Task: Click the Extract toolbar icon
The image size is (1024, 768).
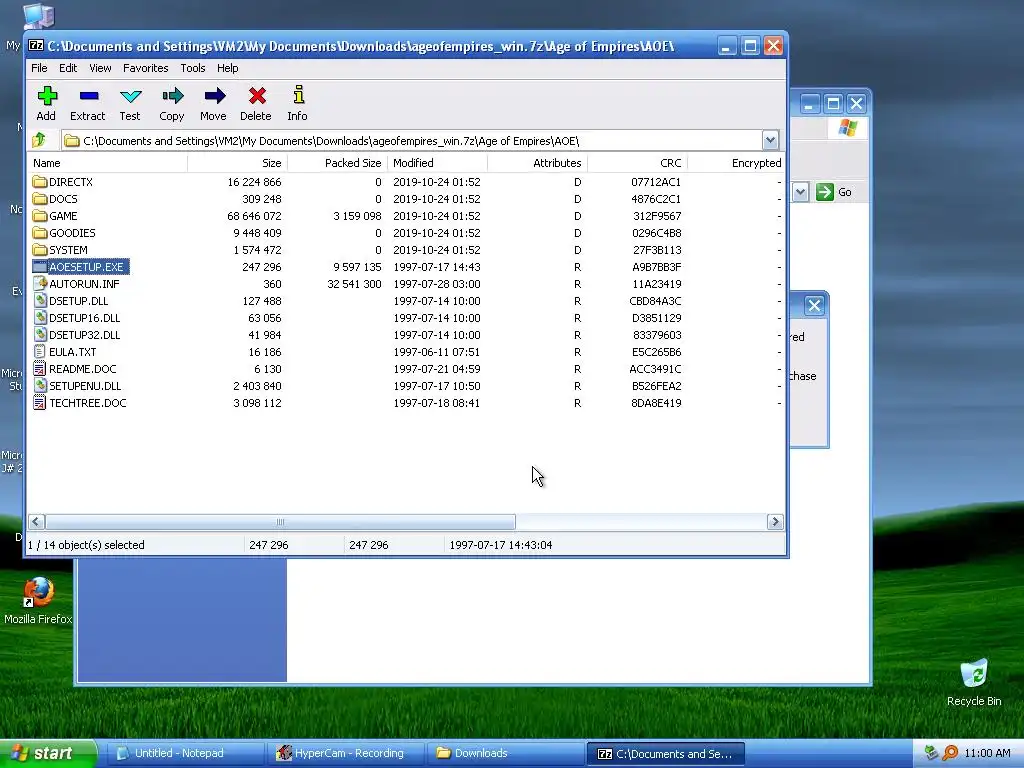Action: pos(88,96)
